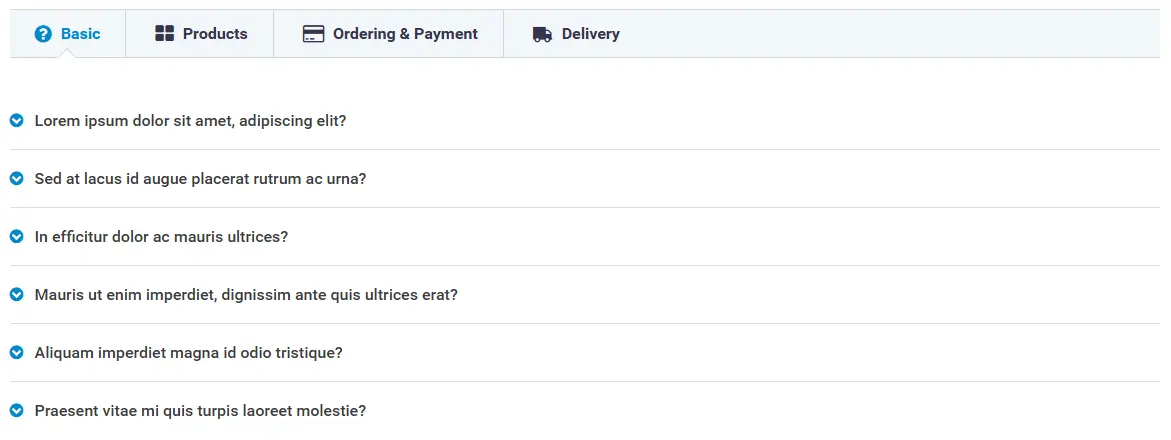
Task: Switch to the Products tab label
Action: point(215,34)
